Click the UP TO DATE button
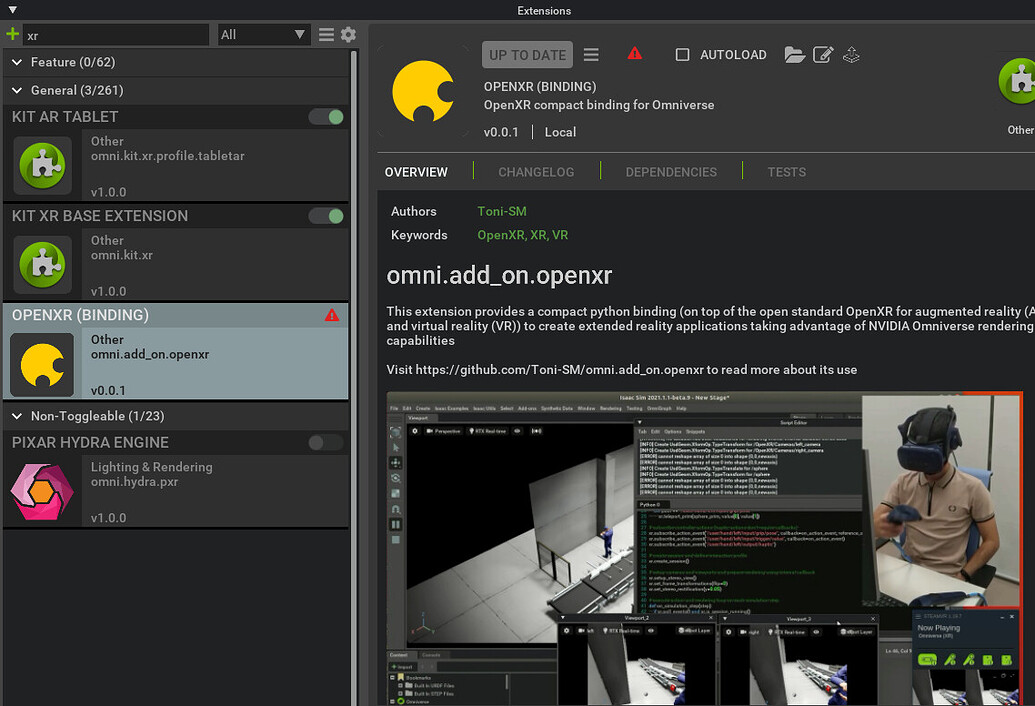The height and width of the screenshot is (706, 1035). point(527,54)
